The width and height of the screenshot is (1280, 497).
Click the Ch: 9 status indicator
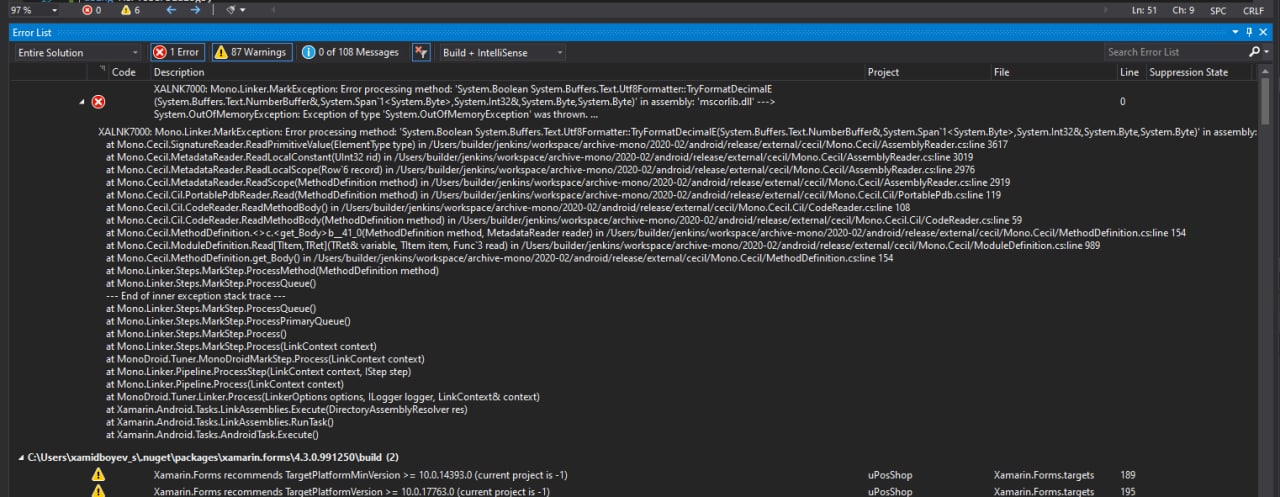coord(1184,9)
